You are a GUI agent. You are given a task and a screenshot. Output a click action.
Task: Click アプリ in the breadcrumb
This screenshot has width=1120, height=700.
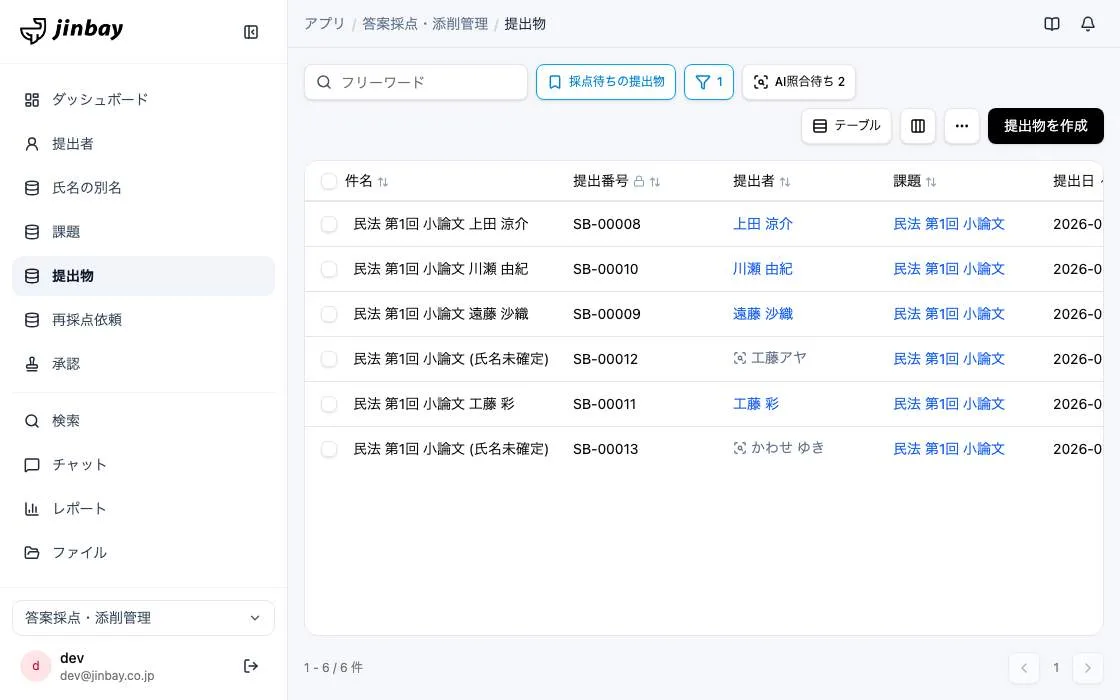click(324, 24)
